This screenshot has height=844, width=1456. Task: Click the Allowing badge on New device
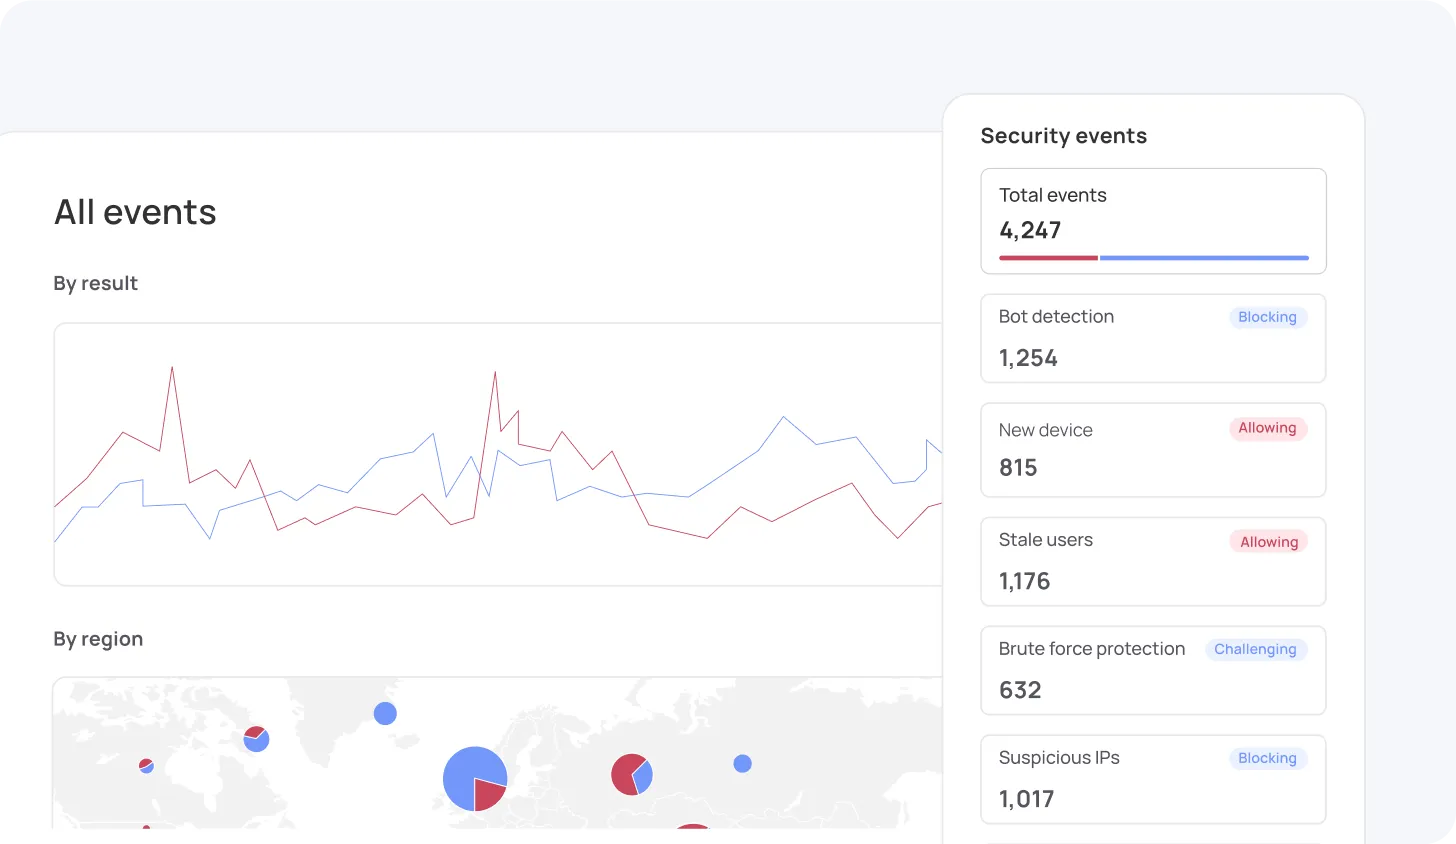[1267, 428]
